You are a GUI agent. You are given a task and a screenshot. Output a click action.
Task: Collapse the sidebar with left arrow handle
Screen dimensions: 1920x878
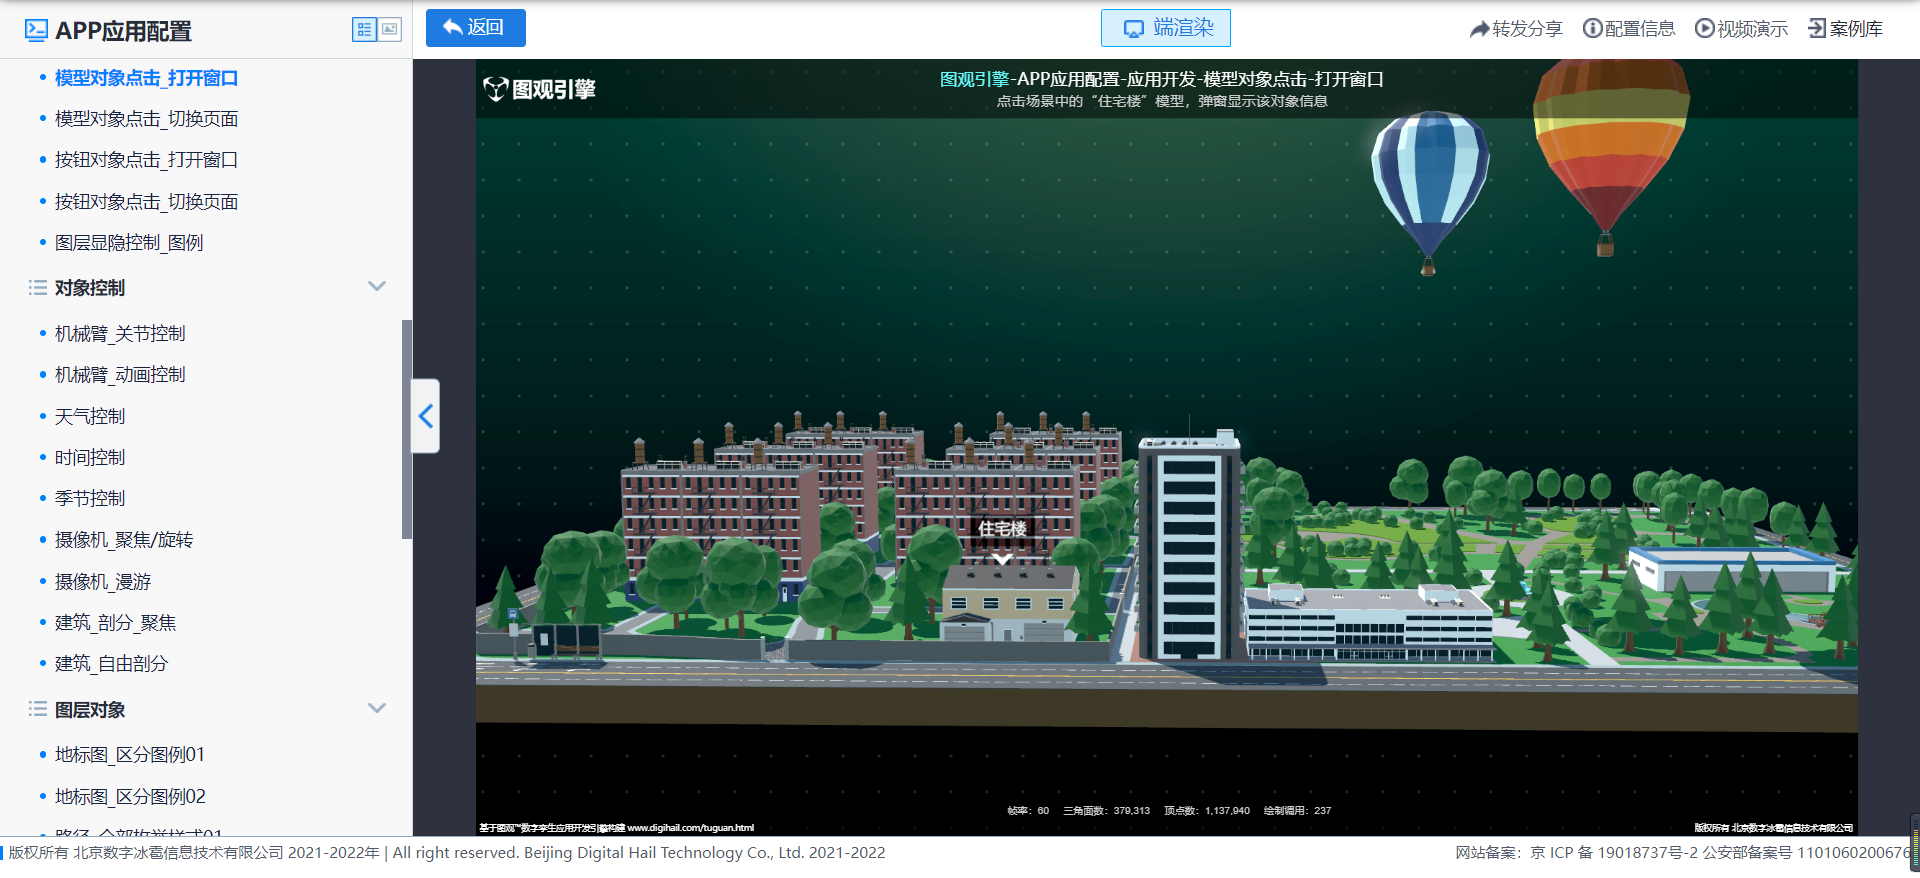pyautogui.click(x=426, y=416)
